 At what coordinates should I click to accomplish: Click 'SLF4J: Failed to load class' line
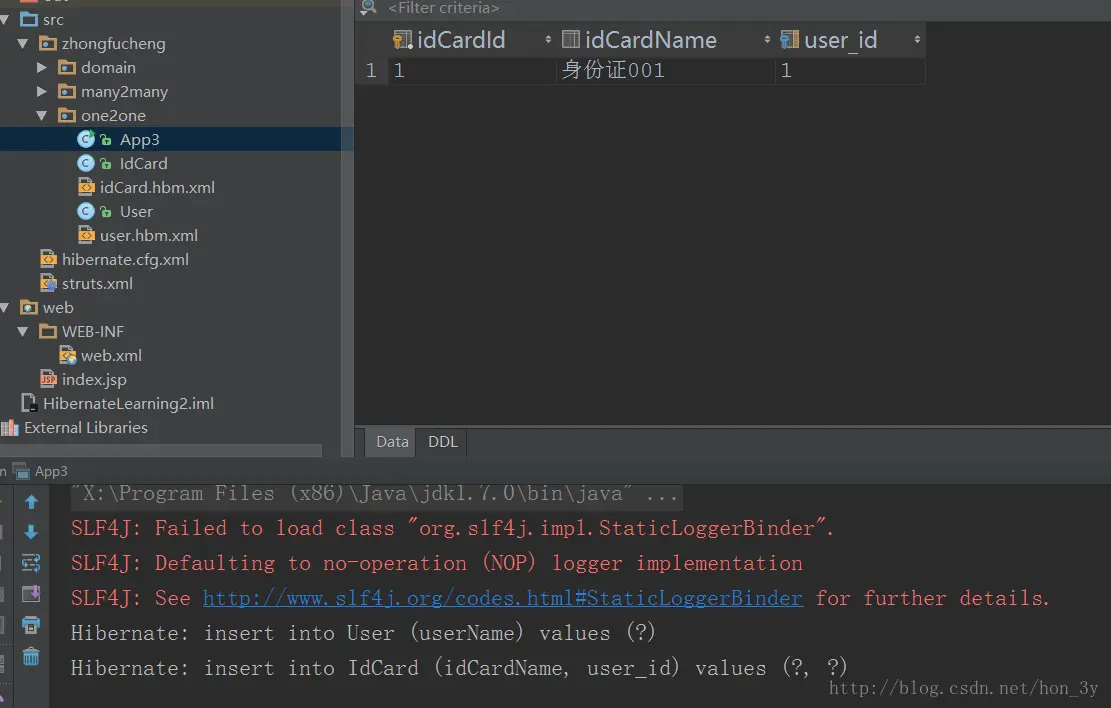tap(452, 529)
